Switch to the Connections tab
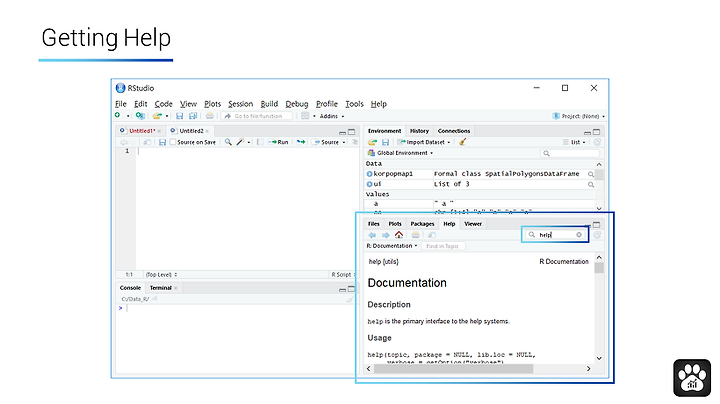The image size is (720, 404). tap(454, 131)
